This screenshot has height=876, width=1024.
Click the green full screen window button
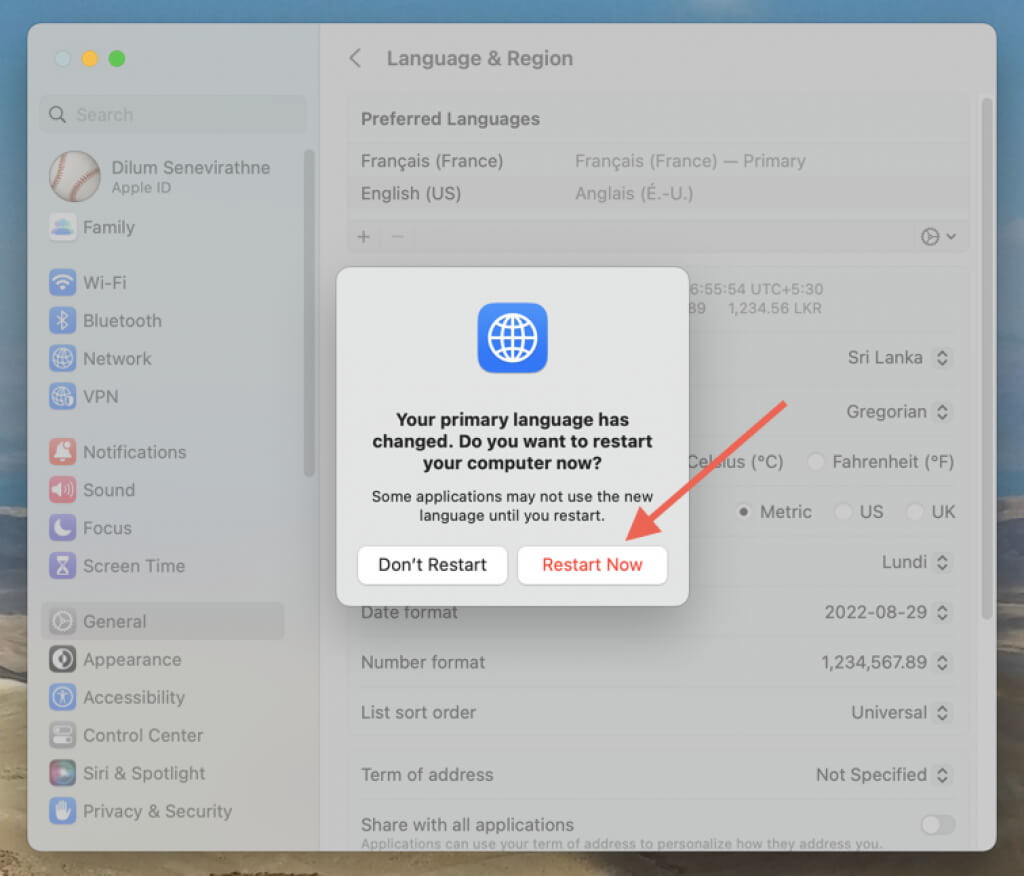(x=117, y=59)
